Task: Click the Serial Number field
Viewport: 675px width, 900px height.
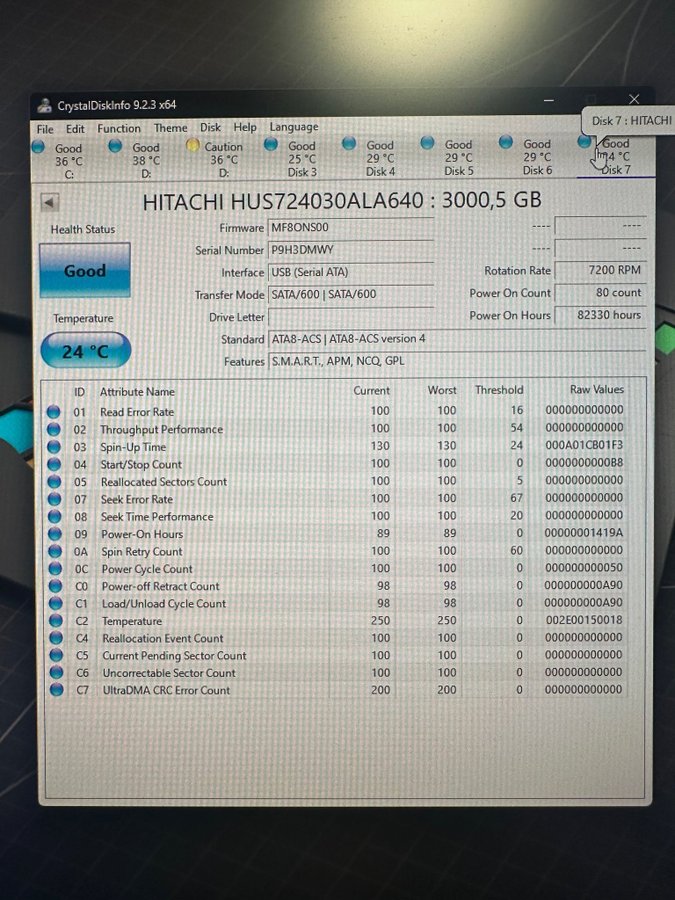Action: (x=350, y=250)
